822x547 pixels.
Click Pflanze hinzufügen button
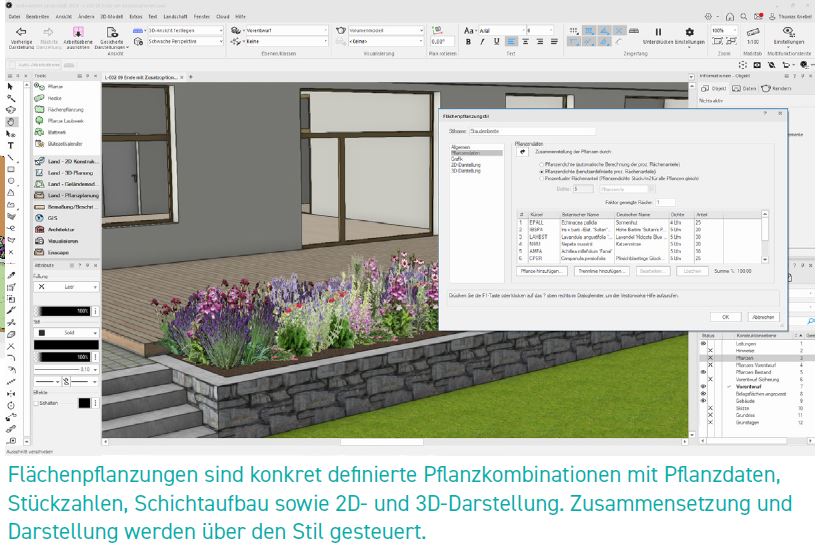[x=542, y=271]
